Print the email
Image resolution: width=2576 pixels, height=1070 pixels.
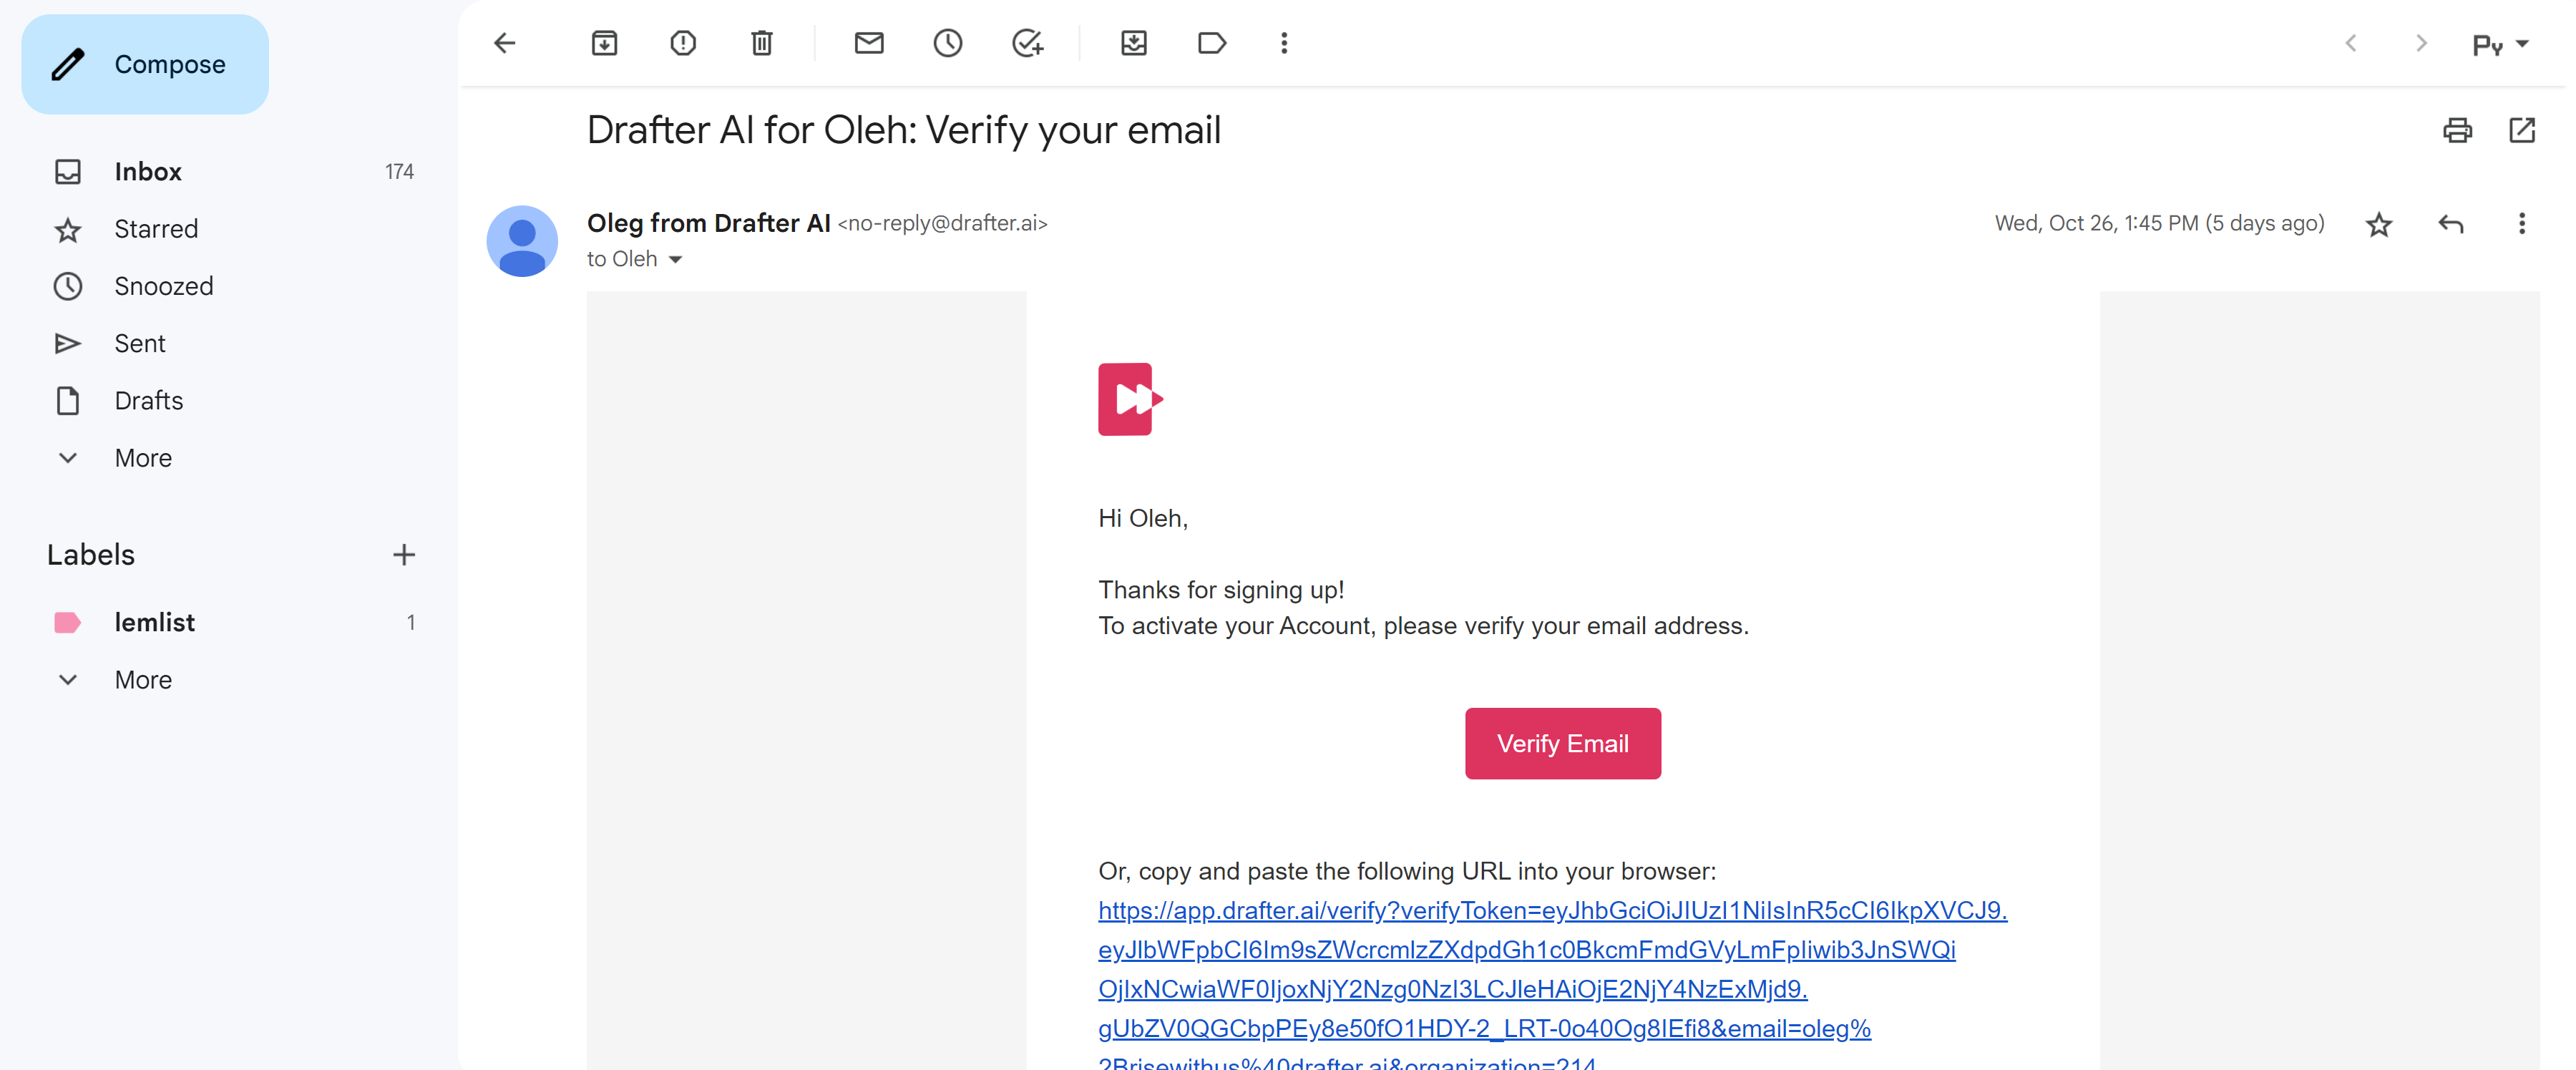pyautogui.click(x=2457, y=130)
